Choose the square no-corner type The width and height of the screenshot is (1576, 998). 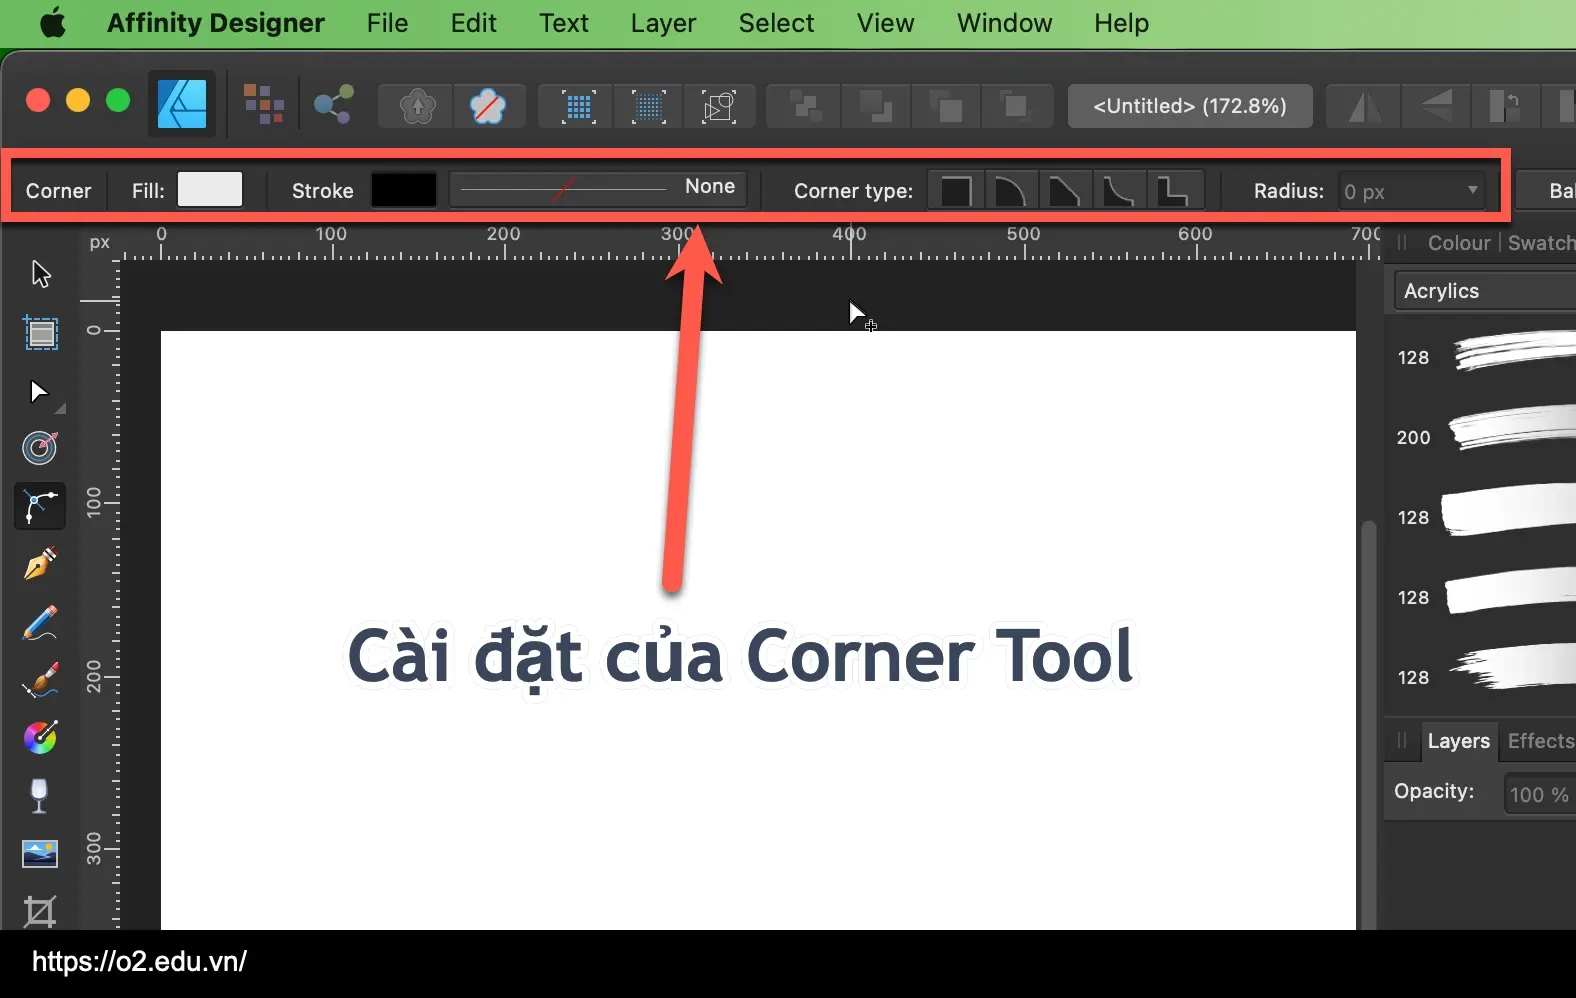click(x=956, y=190)
